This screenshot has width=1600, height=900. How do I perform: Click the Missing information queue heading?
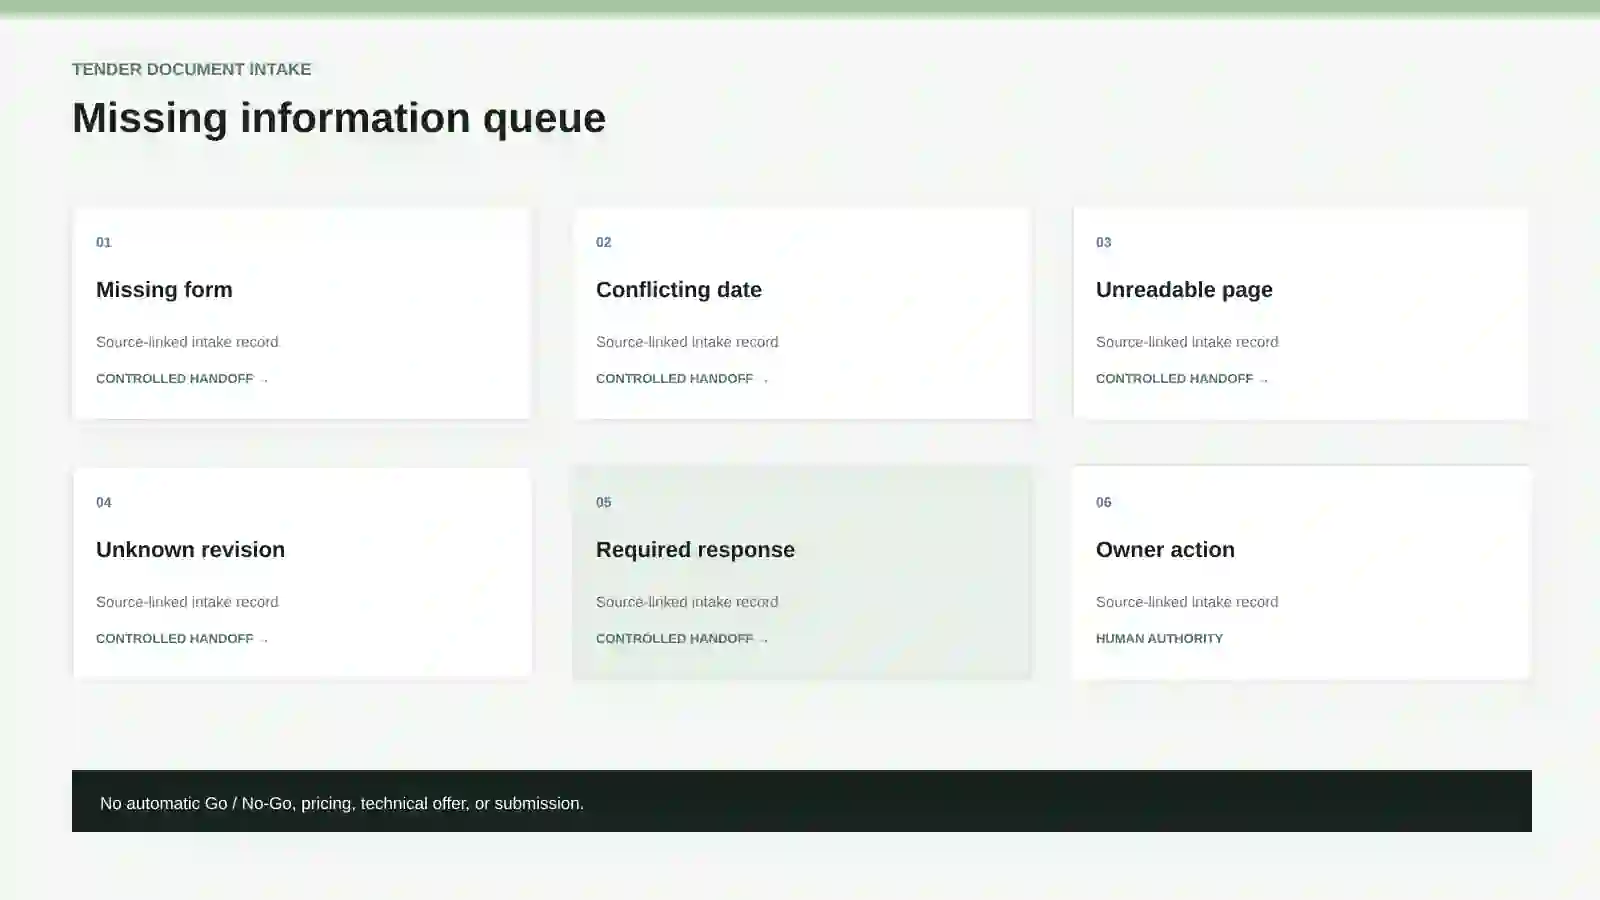pos(339,118)
